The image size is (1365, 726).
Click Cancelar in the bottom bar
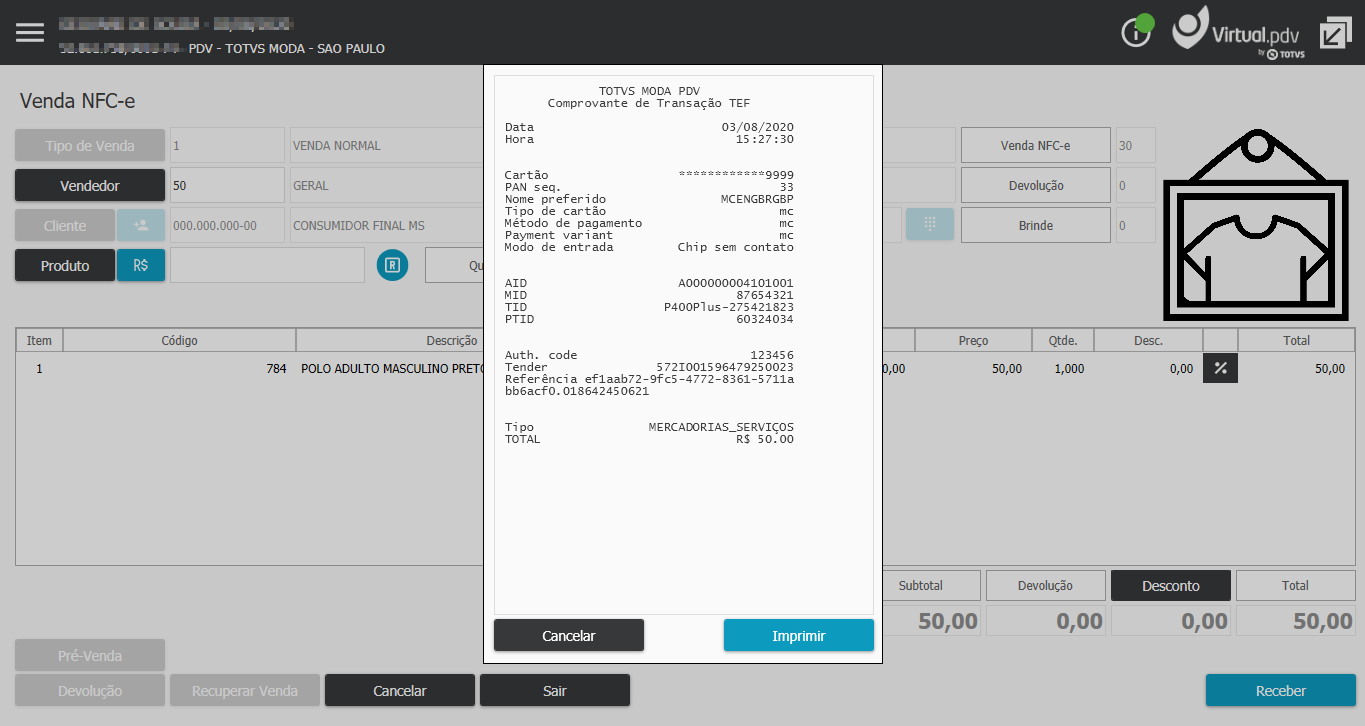coord(400,690)
